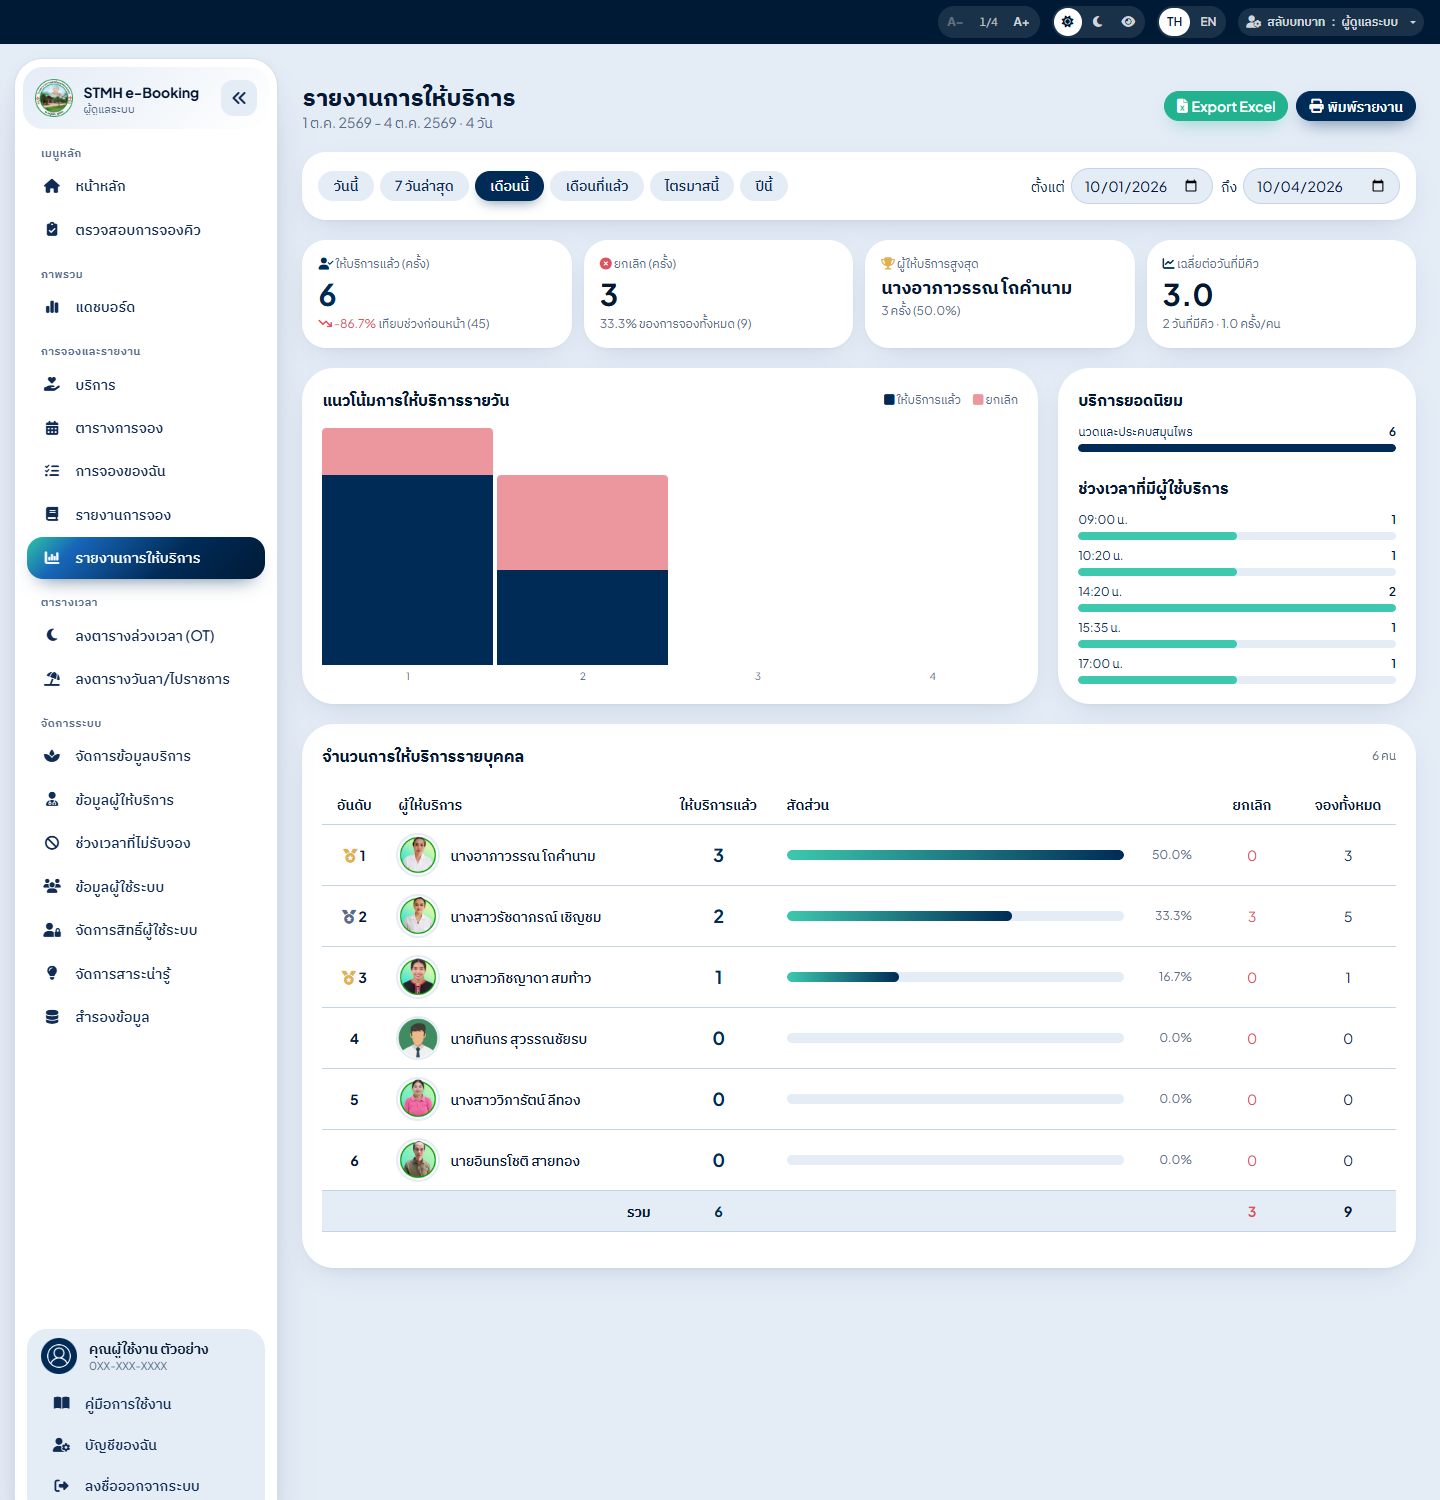Click the จัดการข้อมูลบริการ lotus icon
1440x1500 pixels.
coord(52,756)
